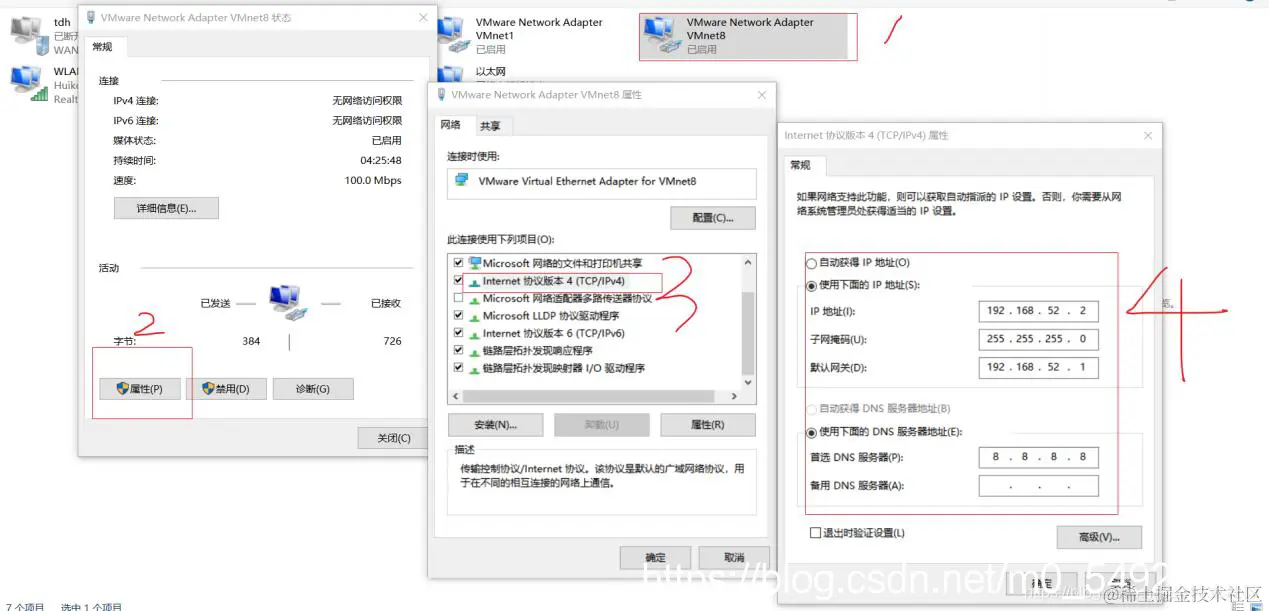Click the WLAN adapter icon
The width and height of the screenshot is (1269, 611).
[x=26, y=84]
